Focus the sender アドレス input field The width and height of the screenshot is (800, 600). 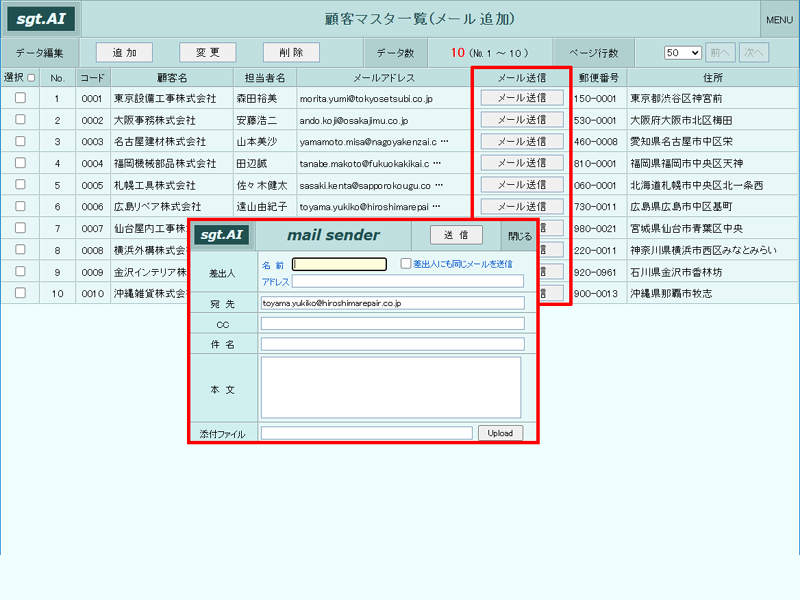point(408,281)
